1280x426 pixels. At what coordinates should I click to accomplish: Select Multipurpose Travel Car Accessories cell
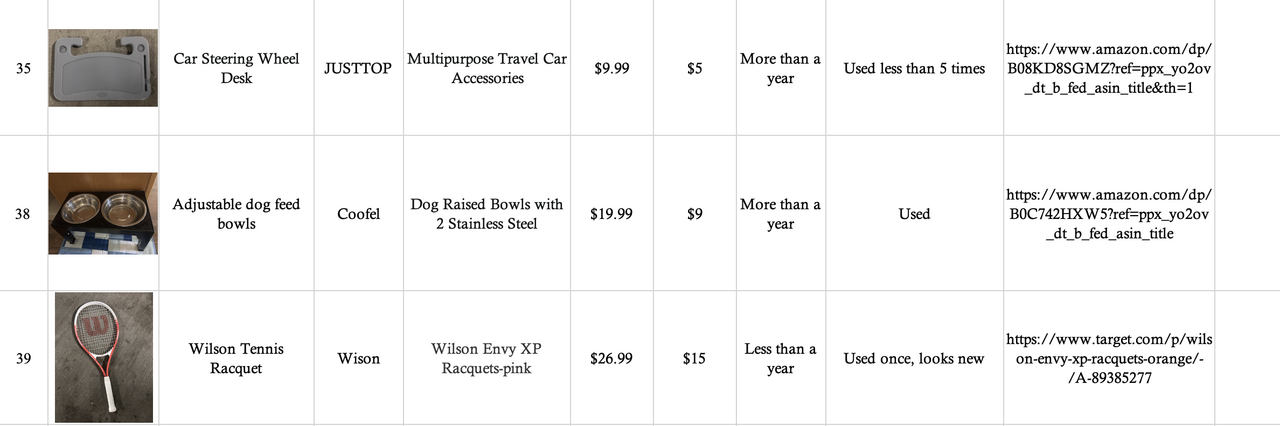487,68
